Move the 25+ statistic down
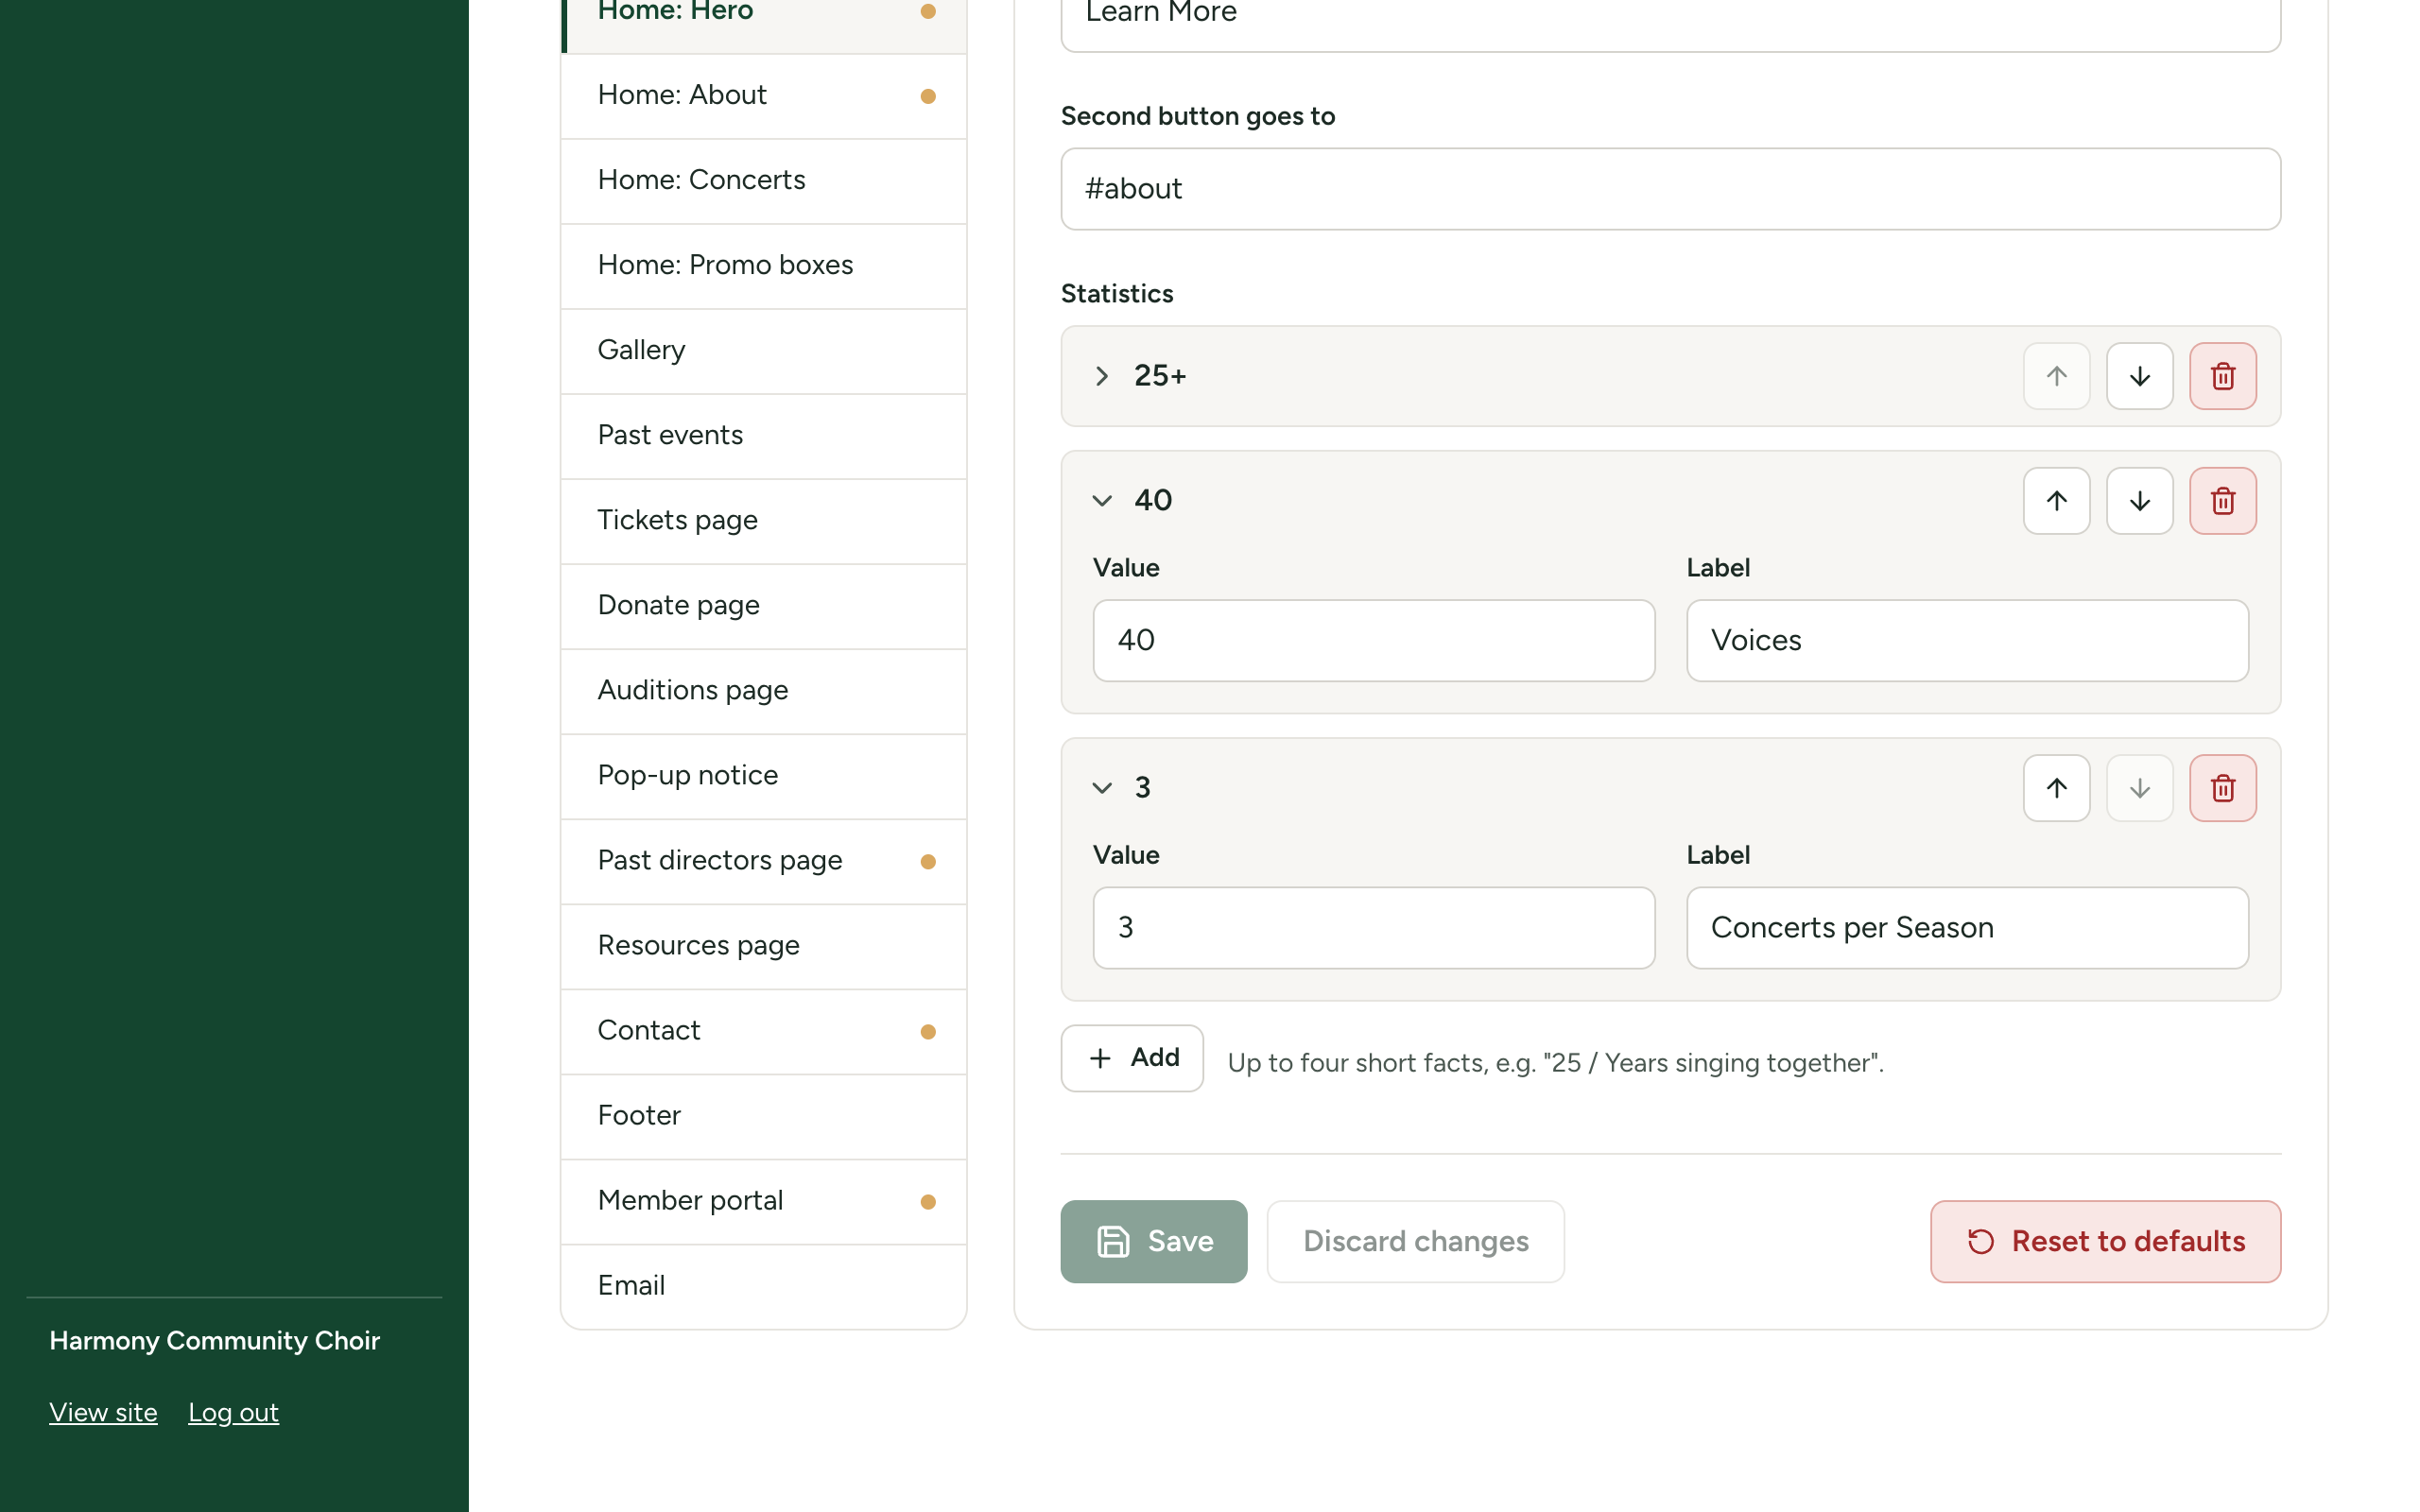This screenshot has width=2420, height=1512. [2139, 376]
